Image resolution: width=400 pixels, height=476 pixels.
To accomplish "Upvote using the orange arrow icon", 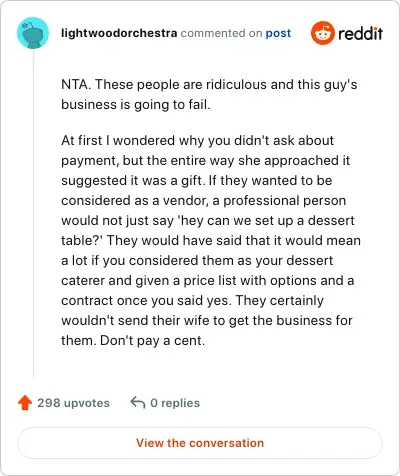I will (25, 403).
